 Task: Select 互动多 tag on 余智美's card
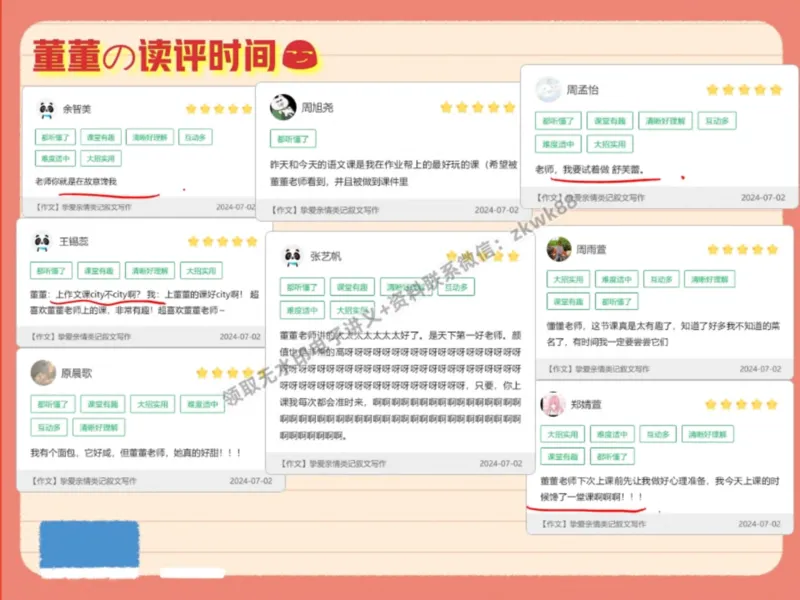point(195,137)
